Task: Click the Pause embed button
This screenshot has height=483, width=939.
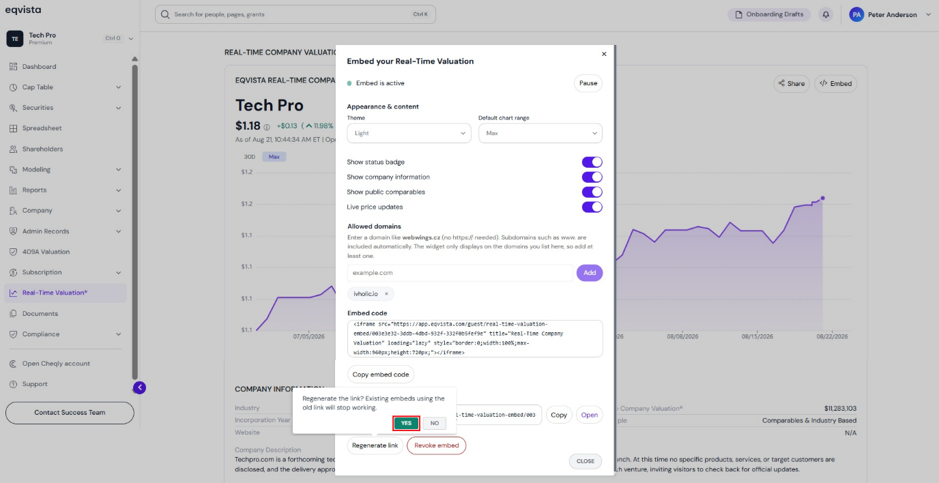Action: [588, 83]
